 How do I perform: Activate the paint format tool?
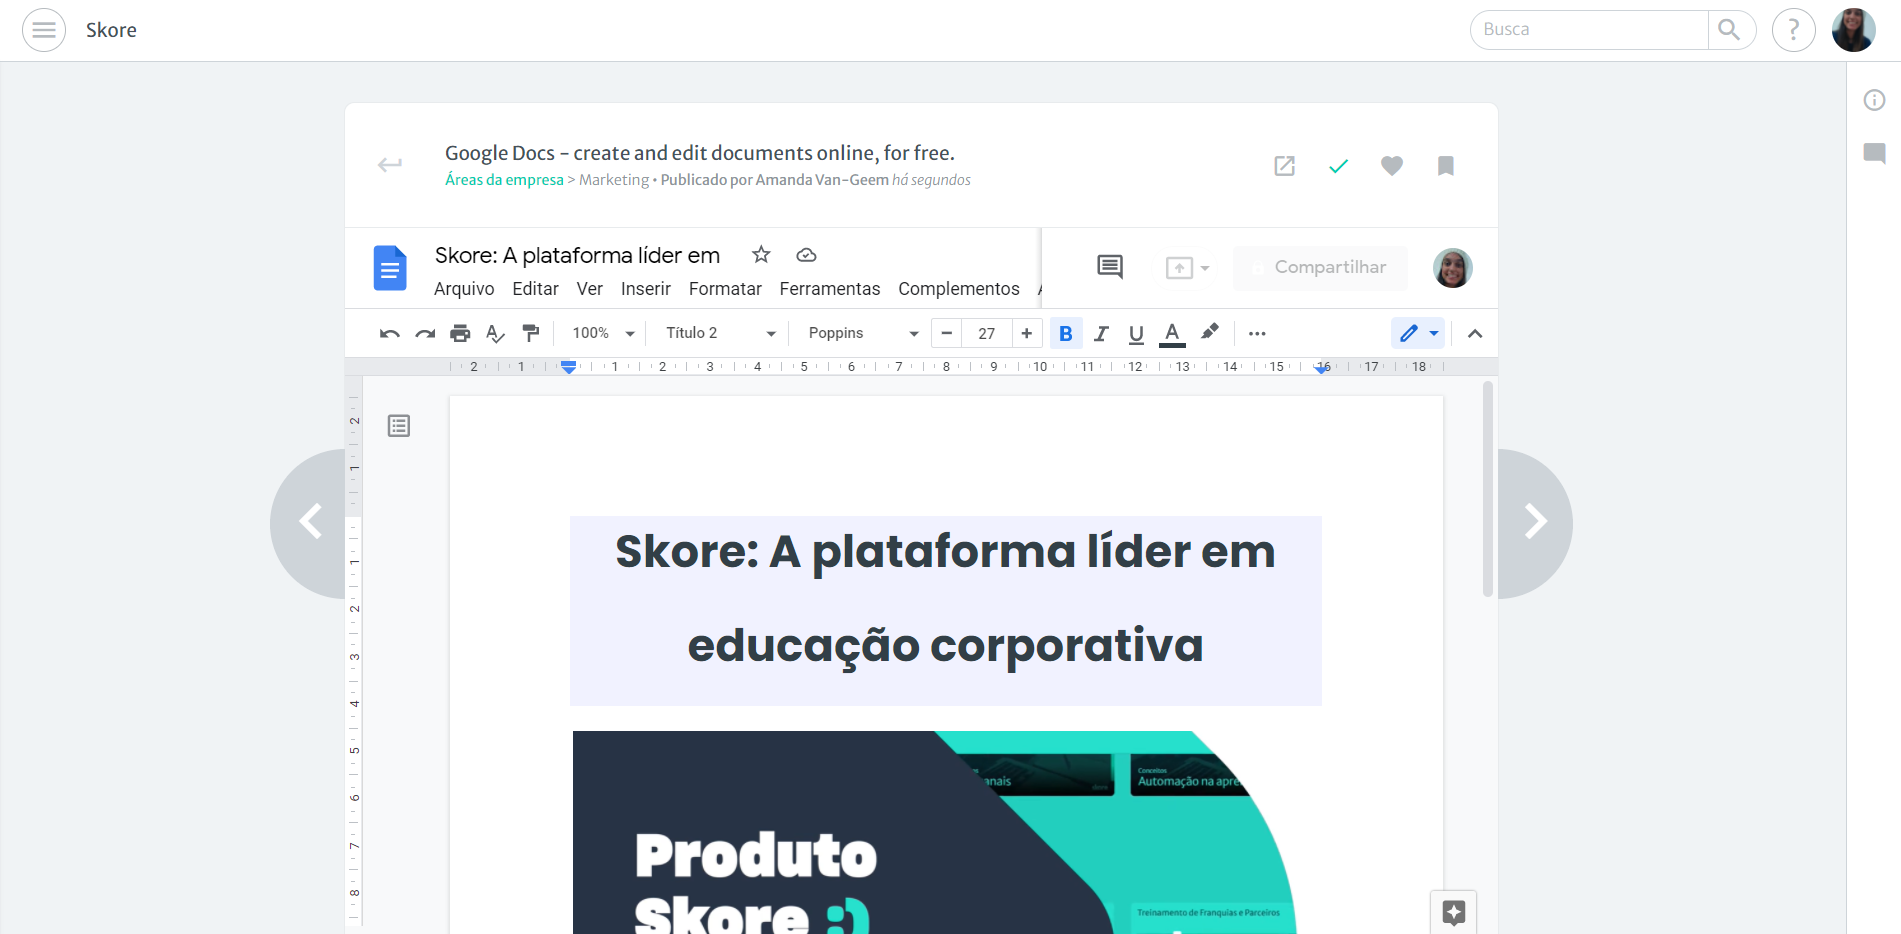coord(531,334)
